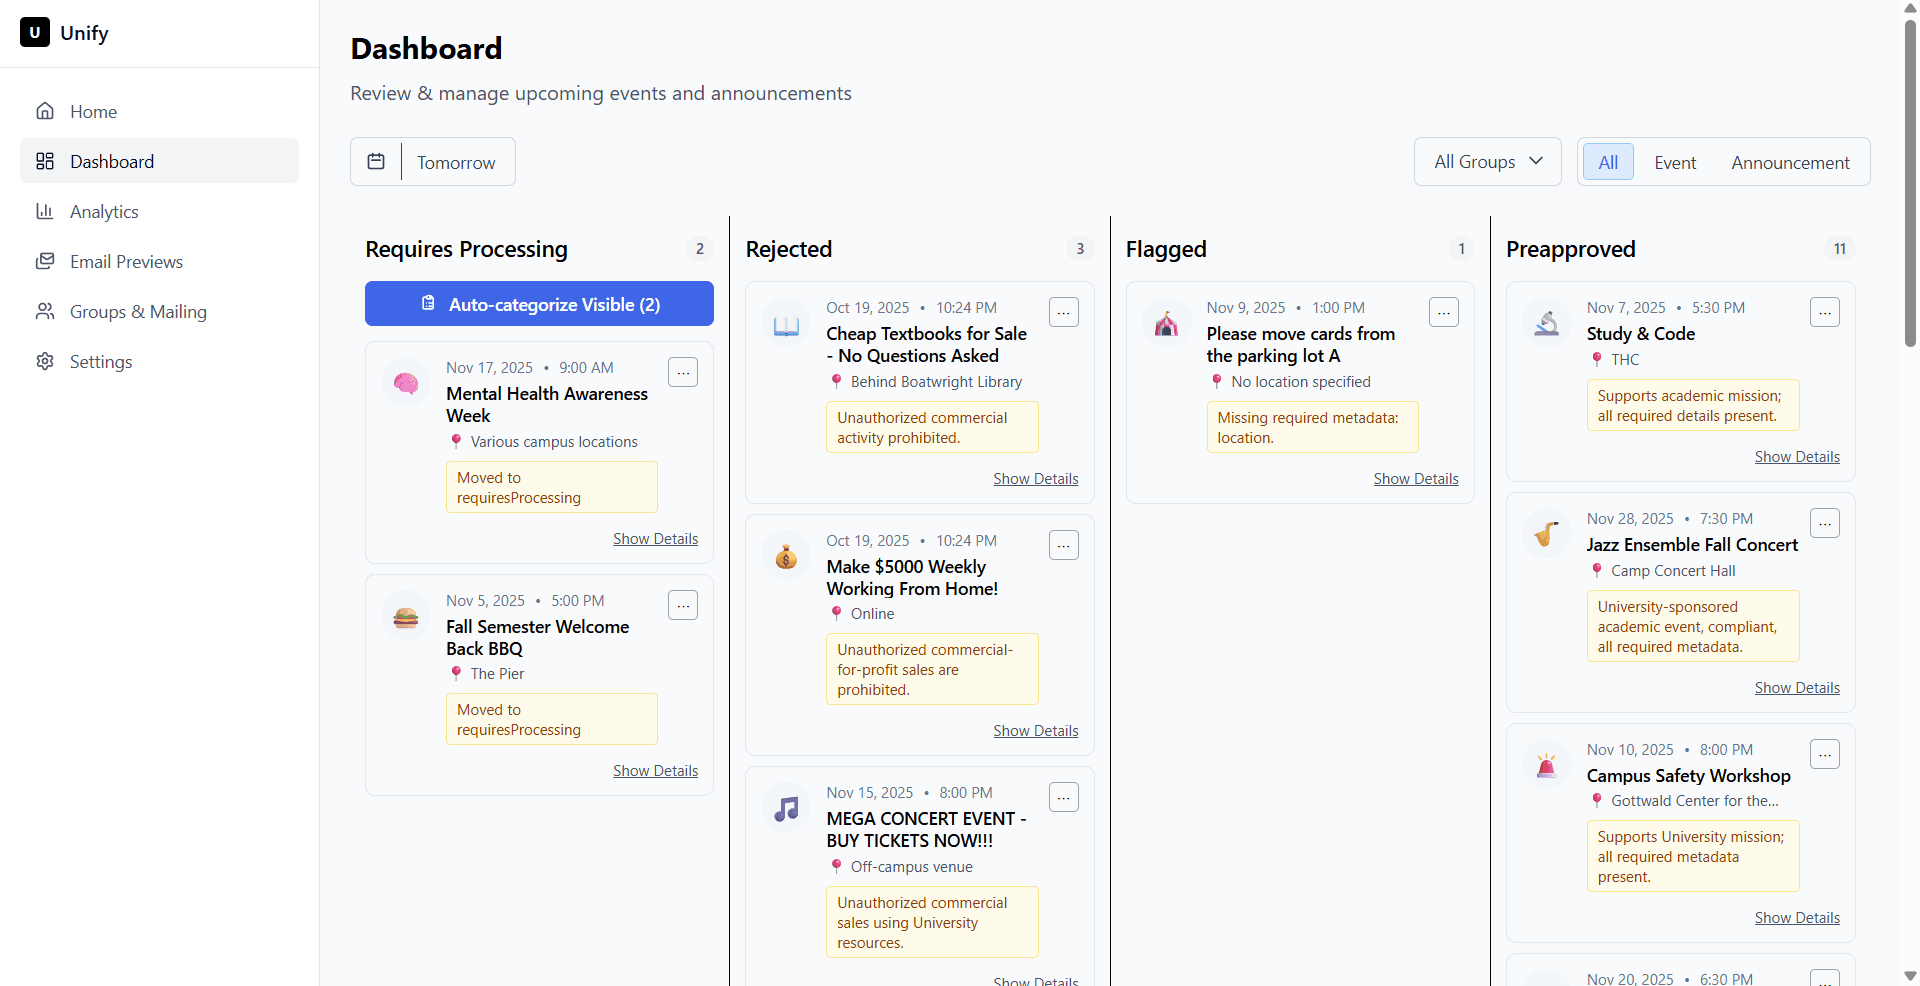Open Groups & Mailing in sidebar
Screen dimensions: 1920x986
point(159,311)
